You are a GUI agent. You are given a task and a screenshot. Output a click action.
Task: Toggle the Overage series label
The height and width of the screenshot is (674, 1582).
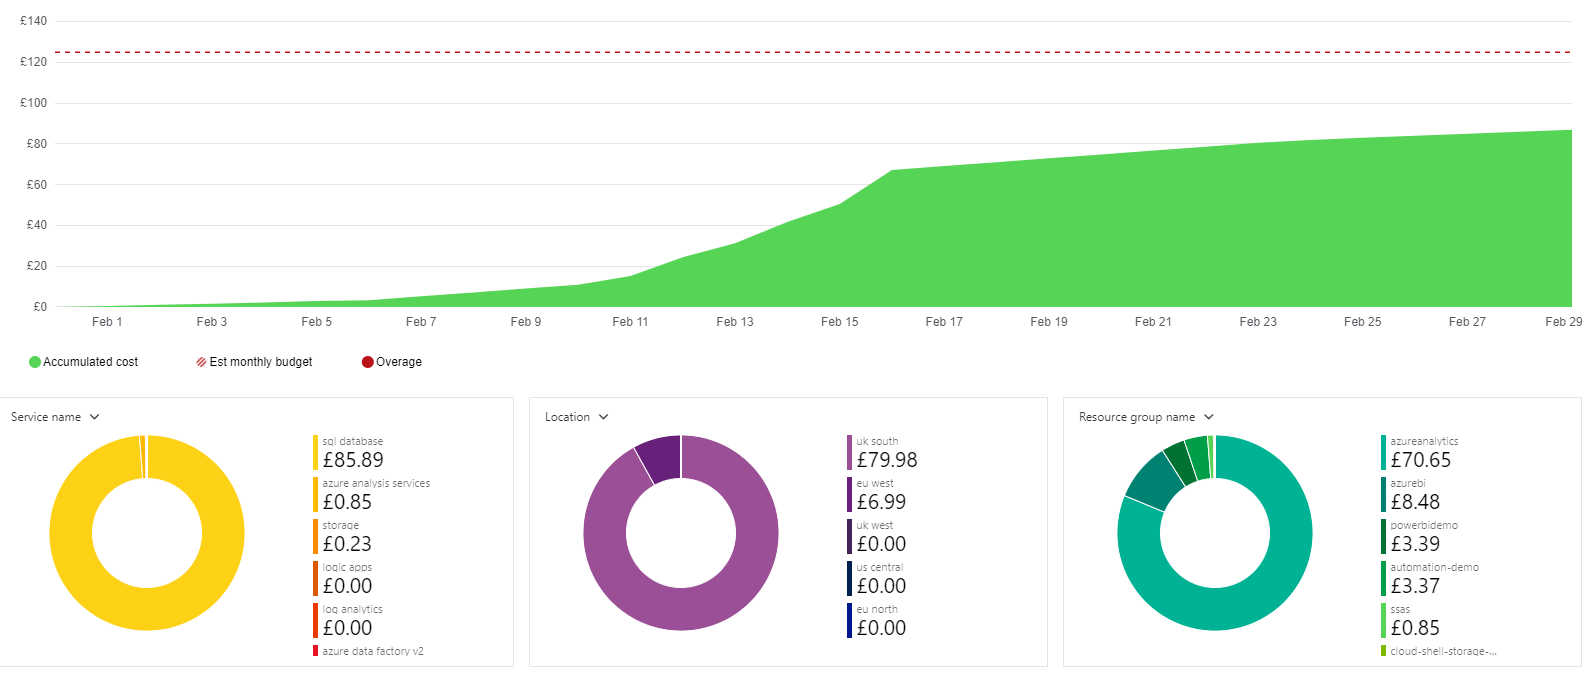pyautogui.click(x=399, y=362)
